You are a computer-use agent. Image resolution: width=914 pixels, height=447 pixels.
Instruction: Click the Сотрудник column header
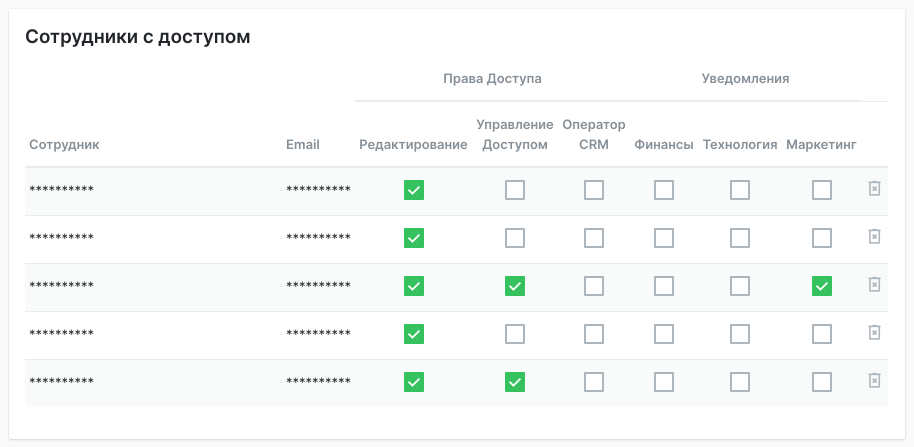[x=64, y=145]
